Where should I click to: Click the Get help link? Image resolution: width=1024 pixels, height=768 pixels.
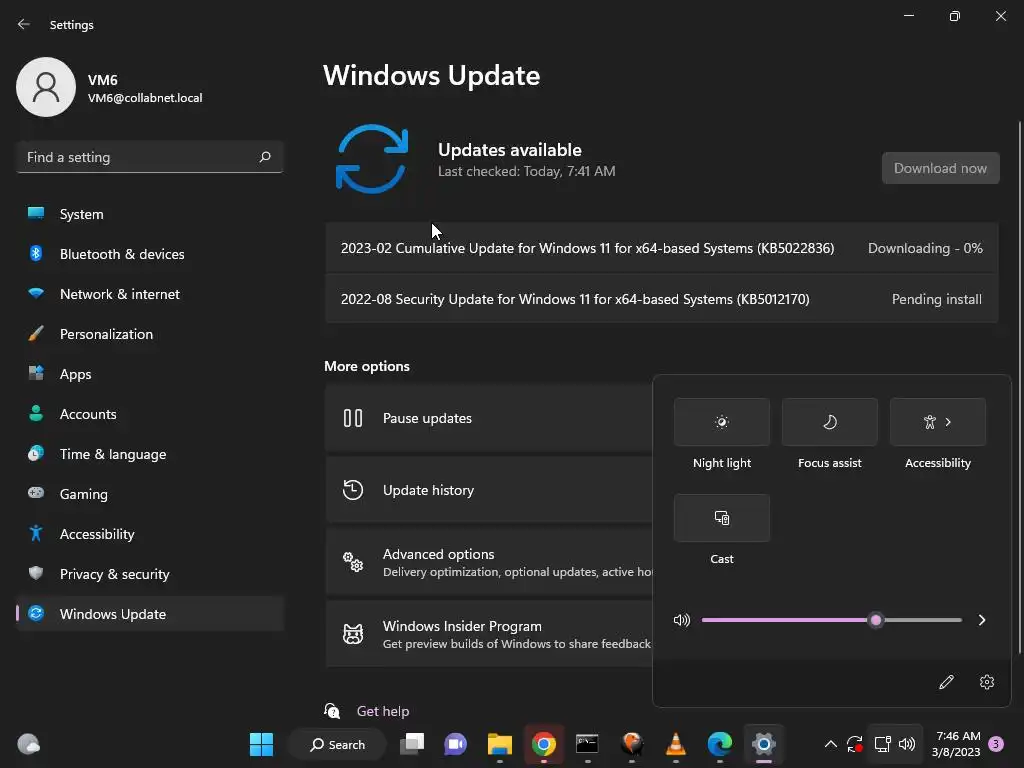(383, 711)
